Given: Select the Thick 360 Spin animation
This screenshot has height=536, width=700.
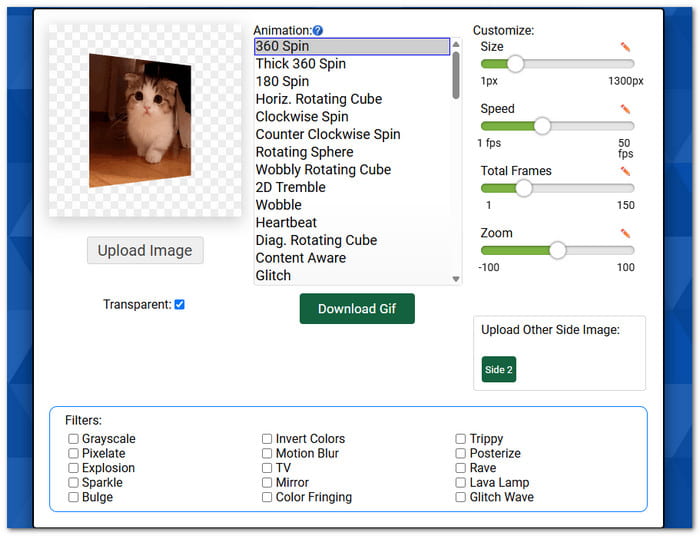Looking at the screenshot, I should 352,64.
